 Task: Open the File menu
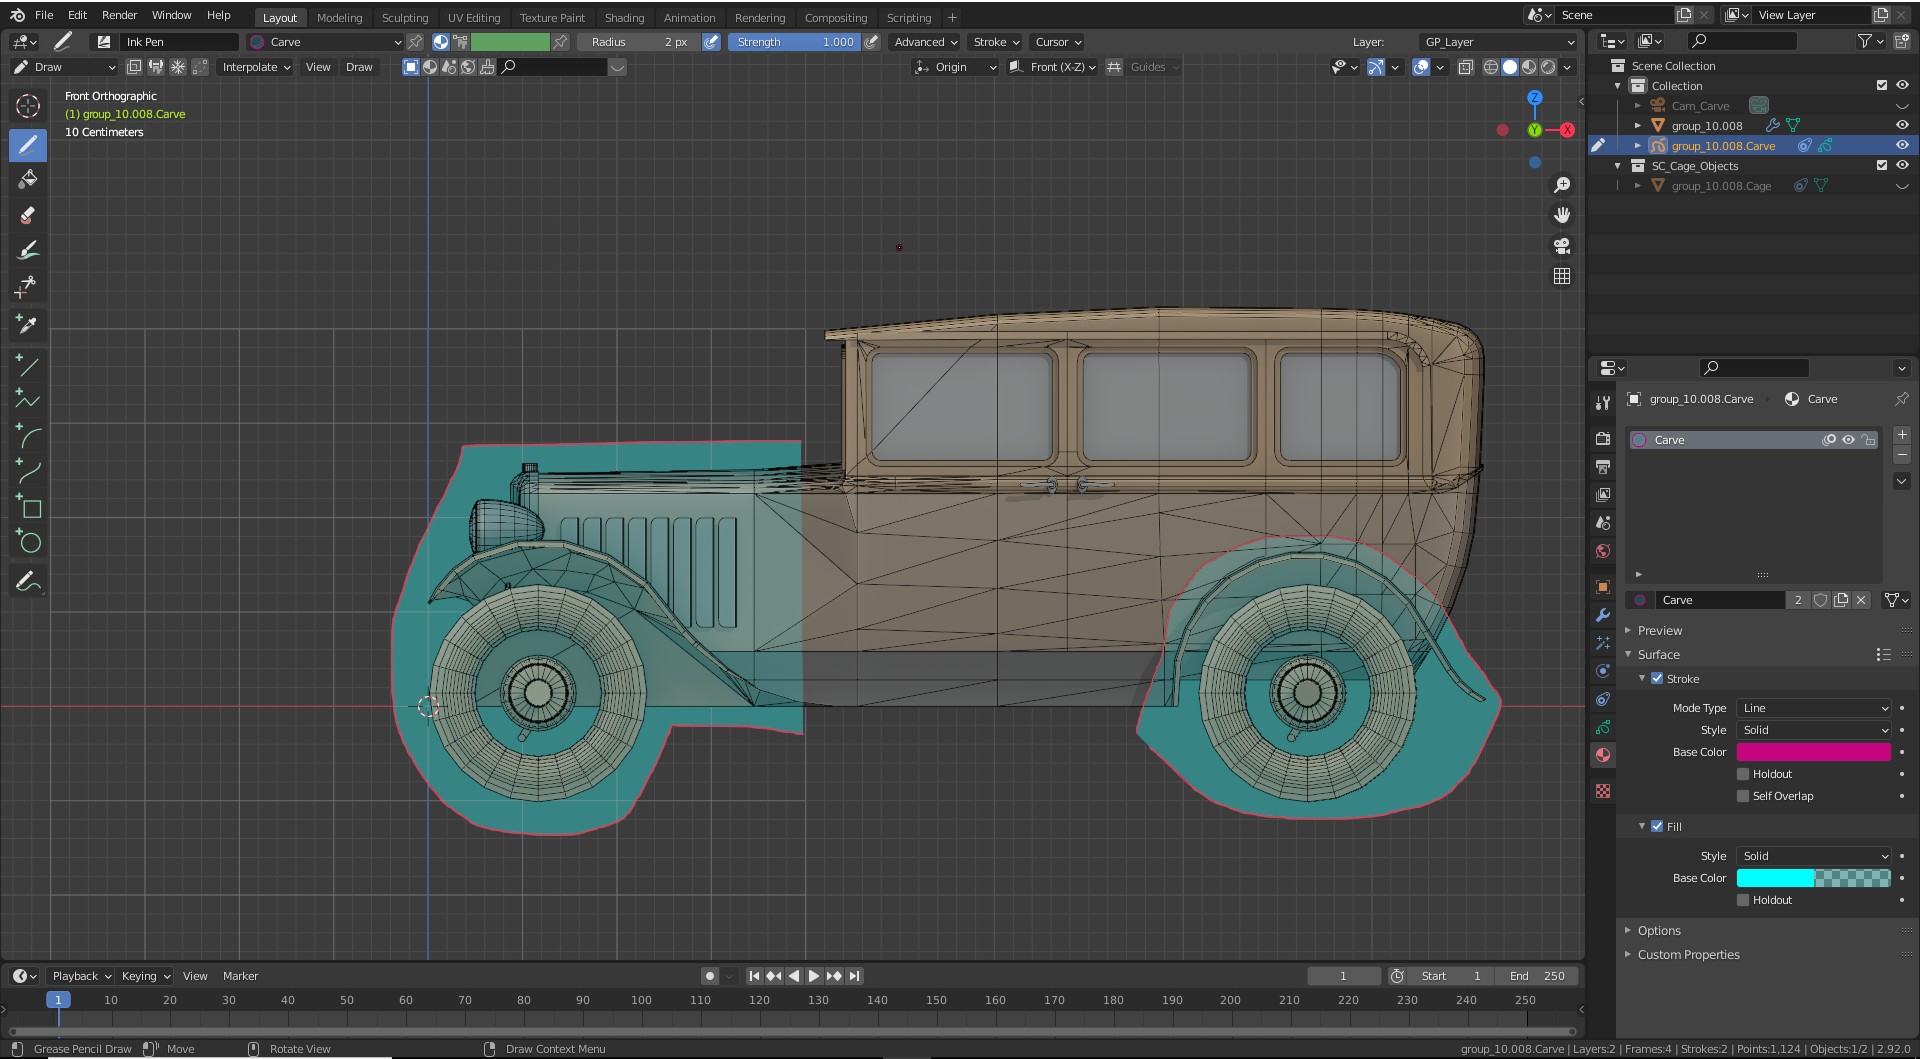44,15
